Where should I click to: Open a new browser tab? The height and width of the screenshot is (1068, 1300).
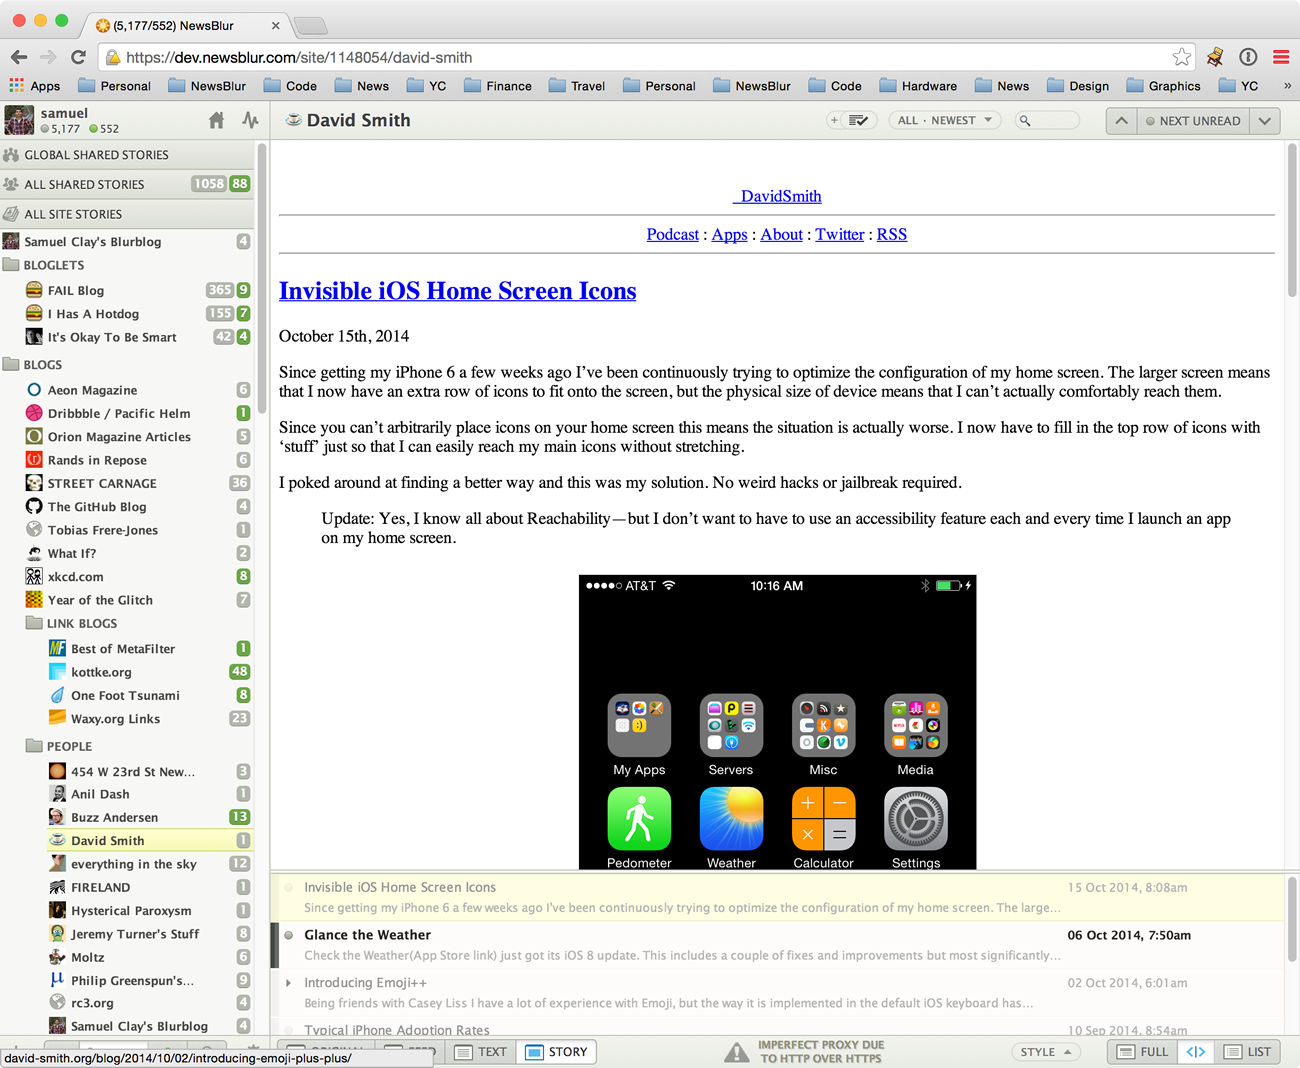click(311, 25)
